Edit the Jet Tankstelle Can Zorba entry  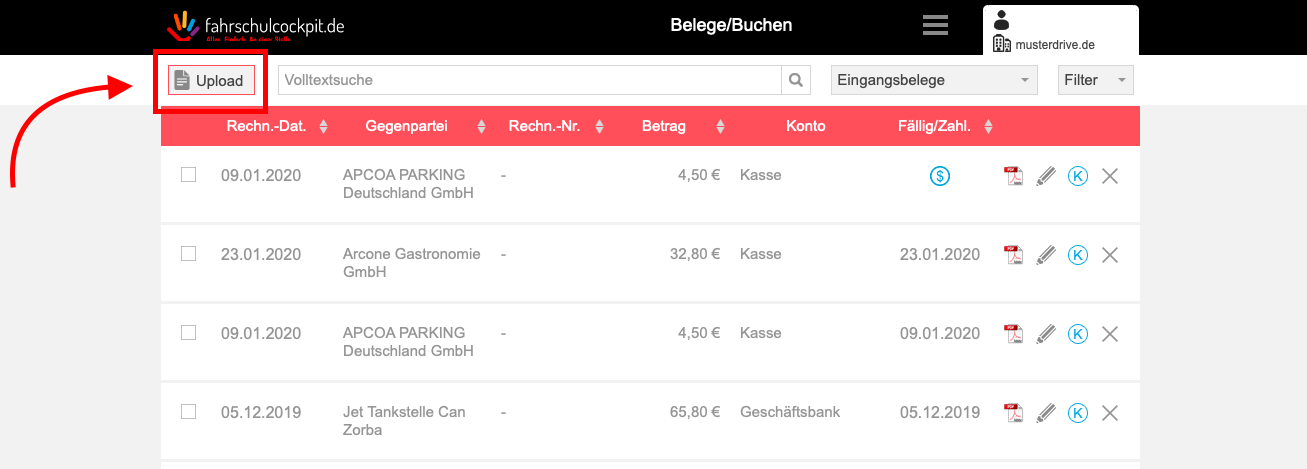[1046, 413]
